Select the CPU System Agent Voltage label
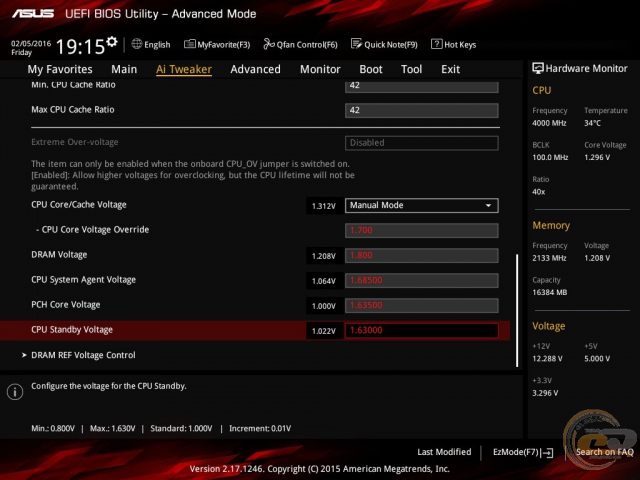This screenshot has height=480, width=640. 83,280
